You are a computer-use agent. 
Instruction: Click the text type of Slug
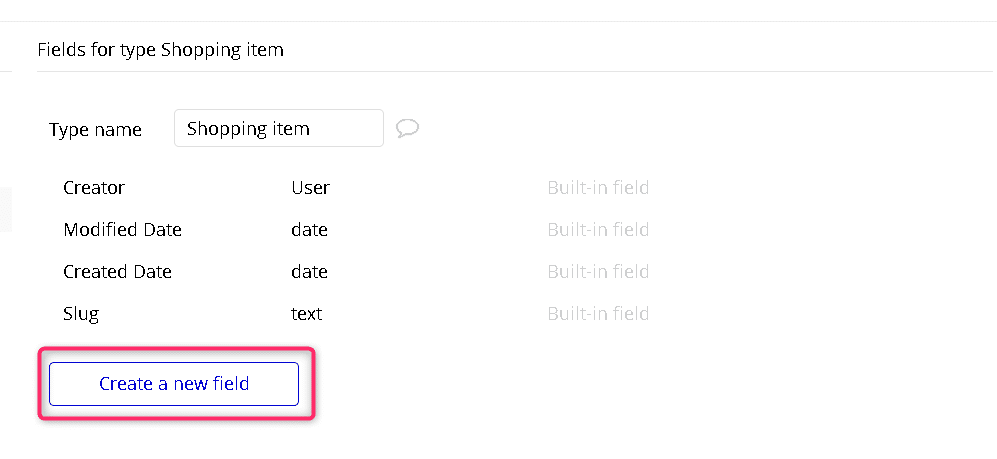(306, 314)
